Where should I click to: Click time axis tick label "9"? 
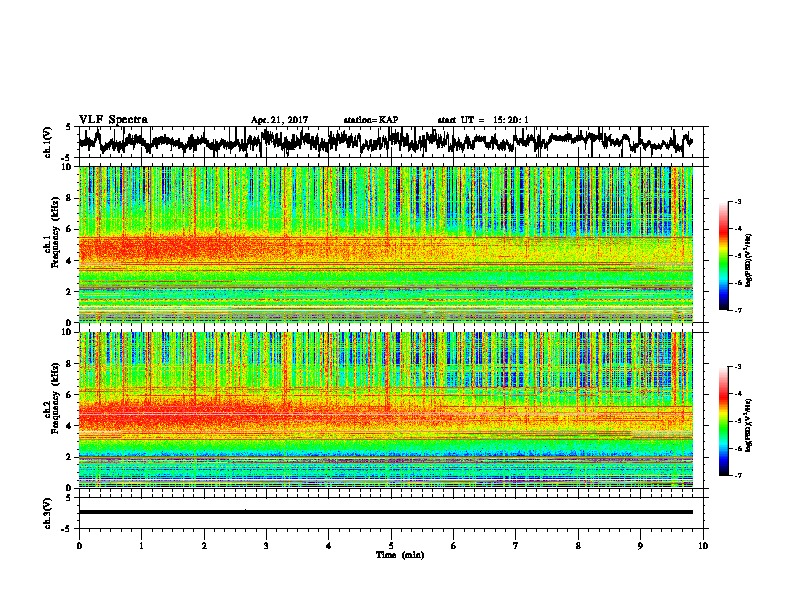(x=640, y=546)
